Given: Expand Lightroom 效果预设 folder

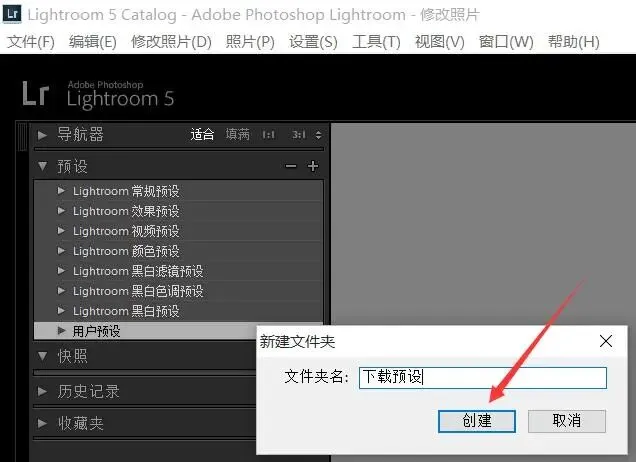Looking at the screenshot, I should click(x=61, y=211).
